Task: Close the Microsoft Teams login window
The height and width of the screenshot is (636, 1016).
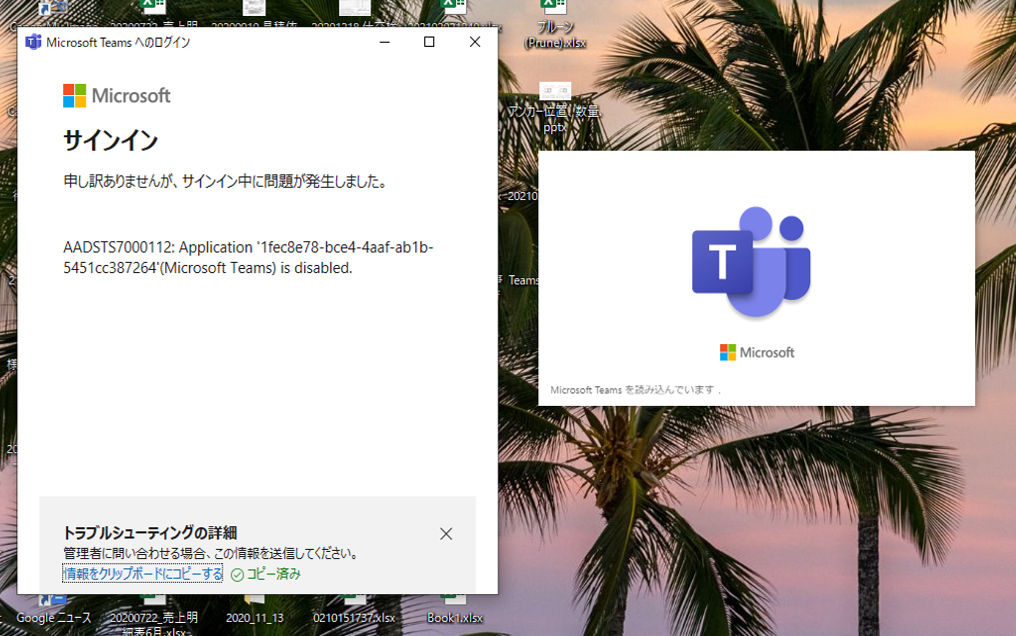Action: [x=475, y=42]
